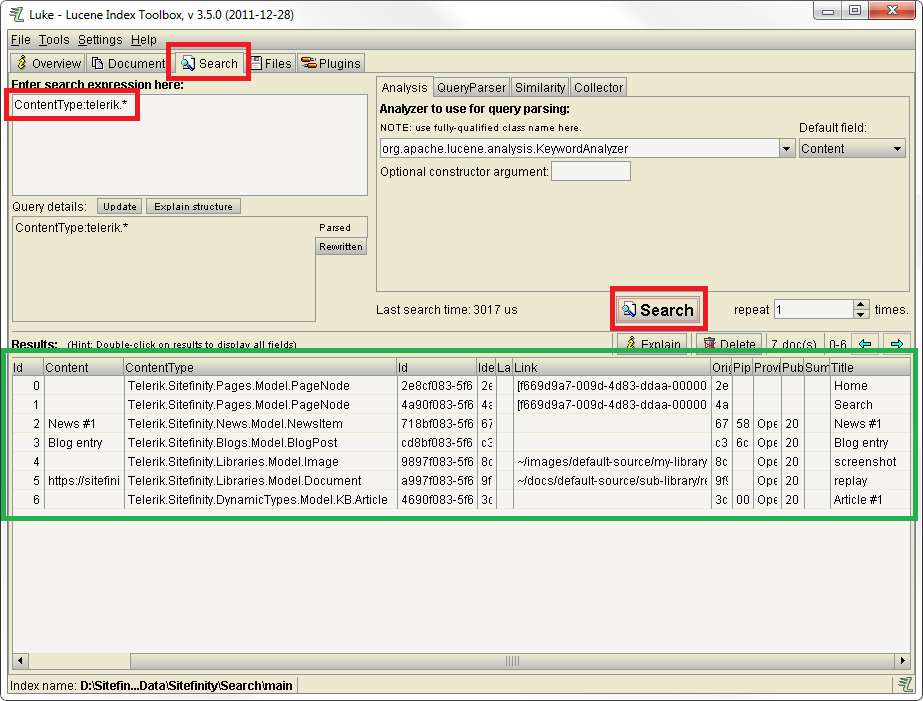The width and height of the screenshot is (923, 701).
Task: Open the Files tab
Action: [x=271, y=63]
